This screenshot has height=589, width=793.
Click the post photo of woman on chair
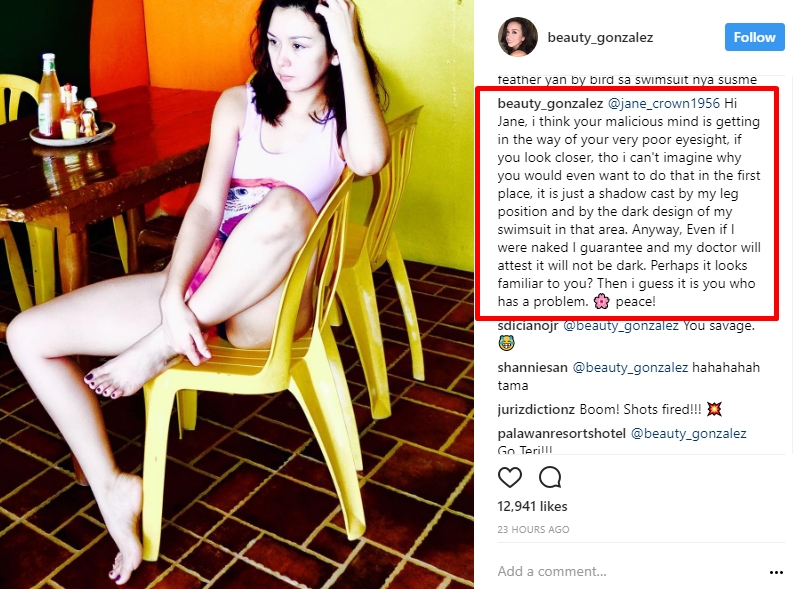237,294
